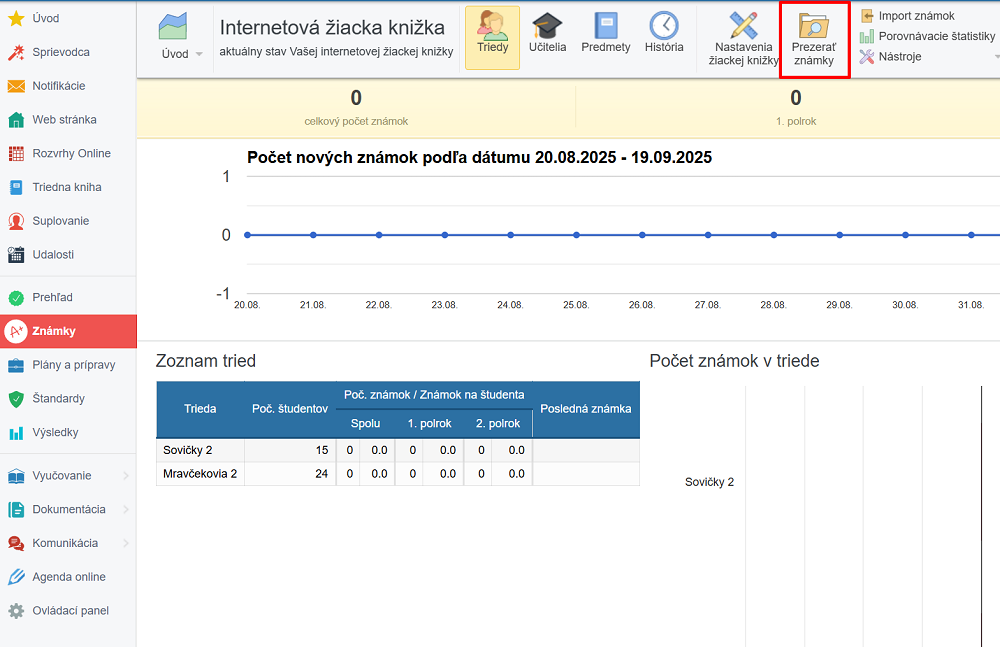Open the Triedy section in toolbar
This screenshot has height=647, width=1000.
coord(492,37)
